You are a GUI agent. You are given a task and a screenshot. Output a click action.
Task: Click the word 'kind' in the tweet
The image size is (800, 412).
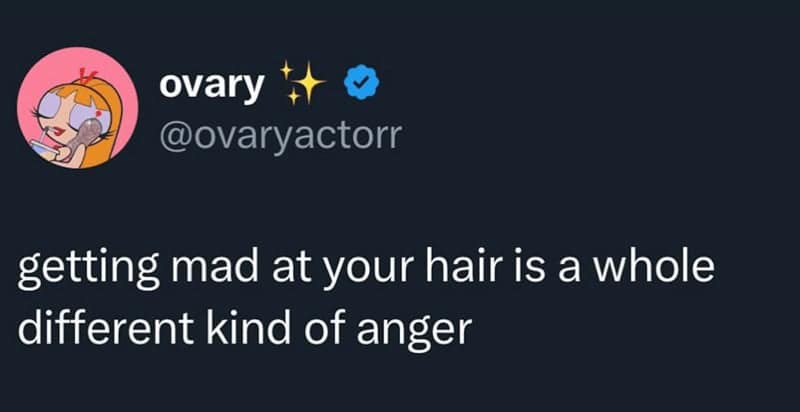pyautogui.click(x=249, y=324)
